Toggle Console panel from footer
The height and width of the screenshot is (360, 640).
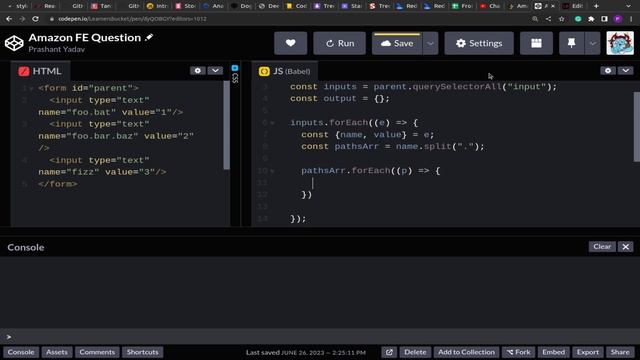21,352
